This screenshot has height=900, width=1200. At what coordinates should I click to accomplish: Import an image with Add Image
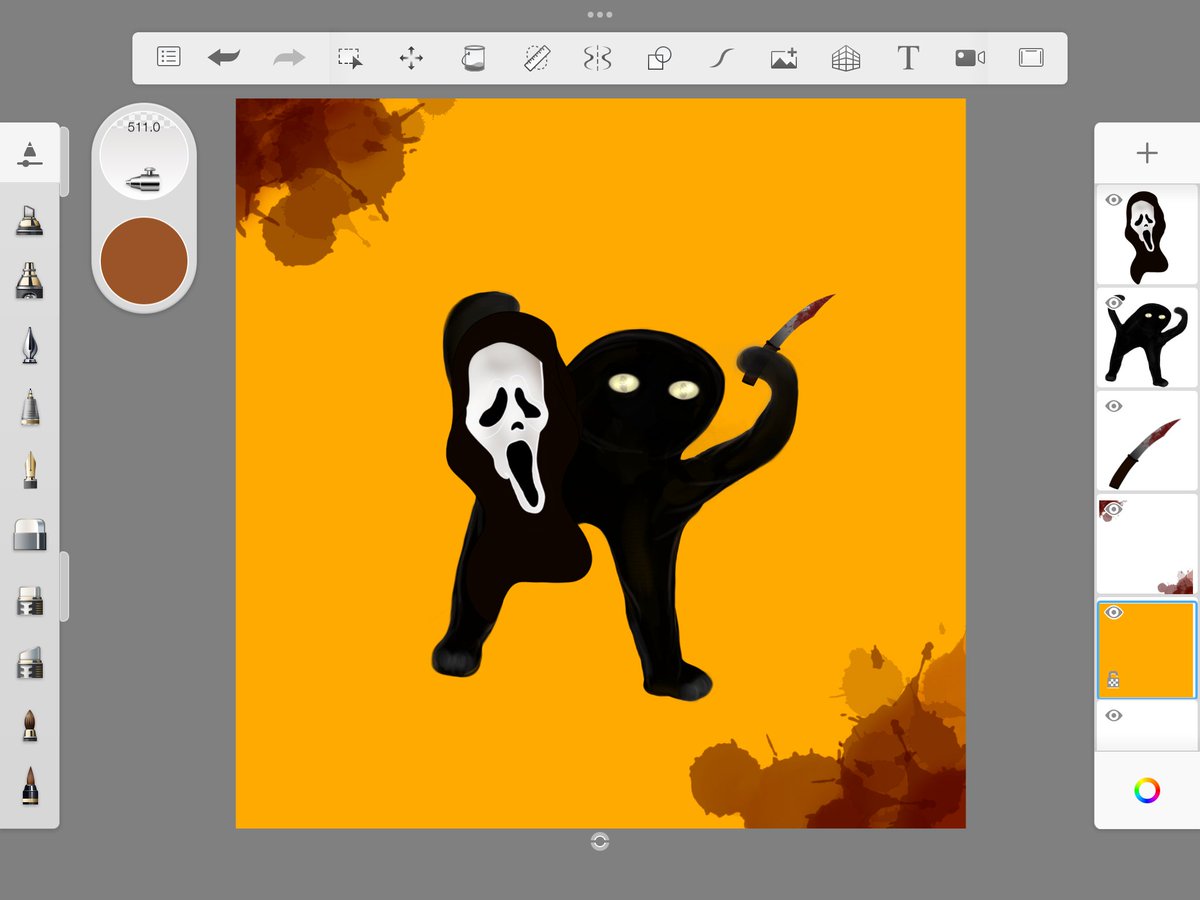pyautogui.click(x=784, y=58)
